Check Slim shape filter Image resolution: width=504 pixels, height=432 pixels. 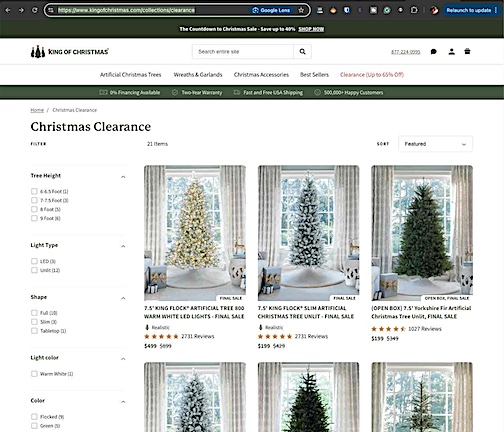[34, 322]
